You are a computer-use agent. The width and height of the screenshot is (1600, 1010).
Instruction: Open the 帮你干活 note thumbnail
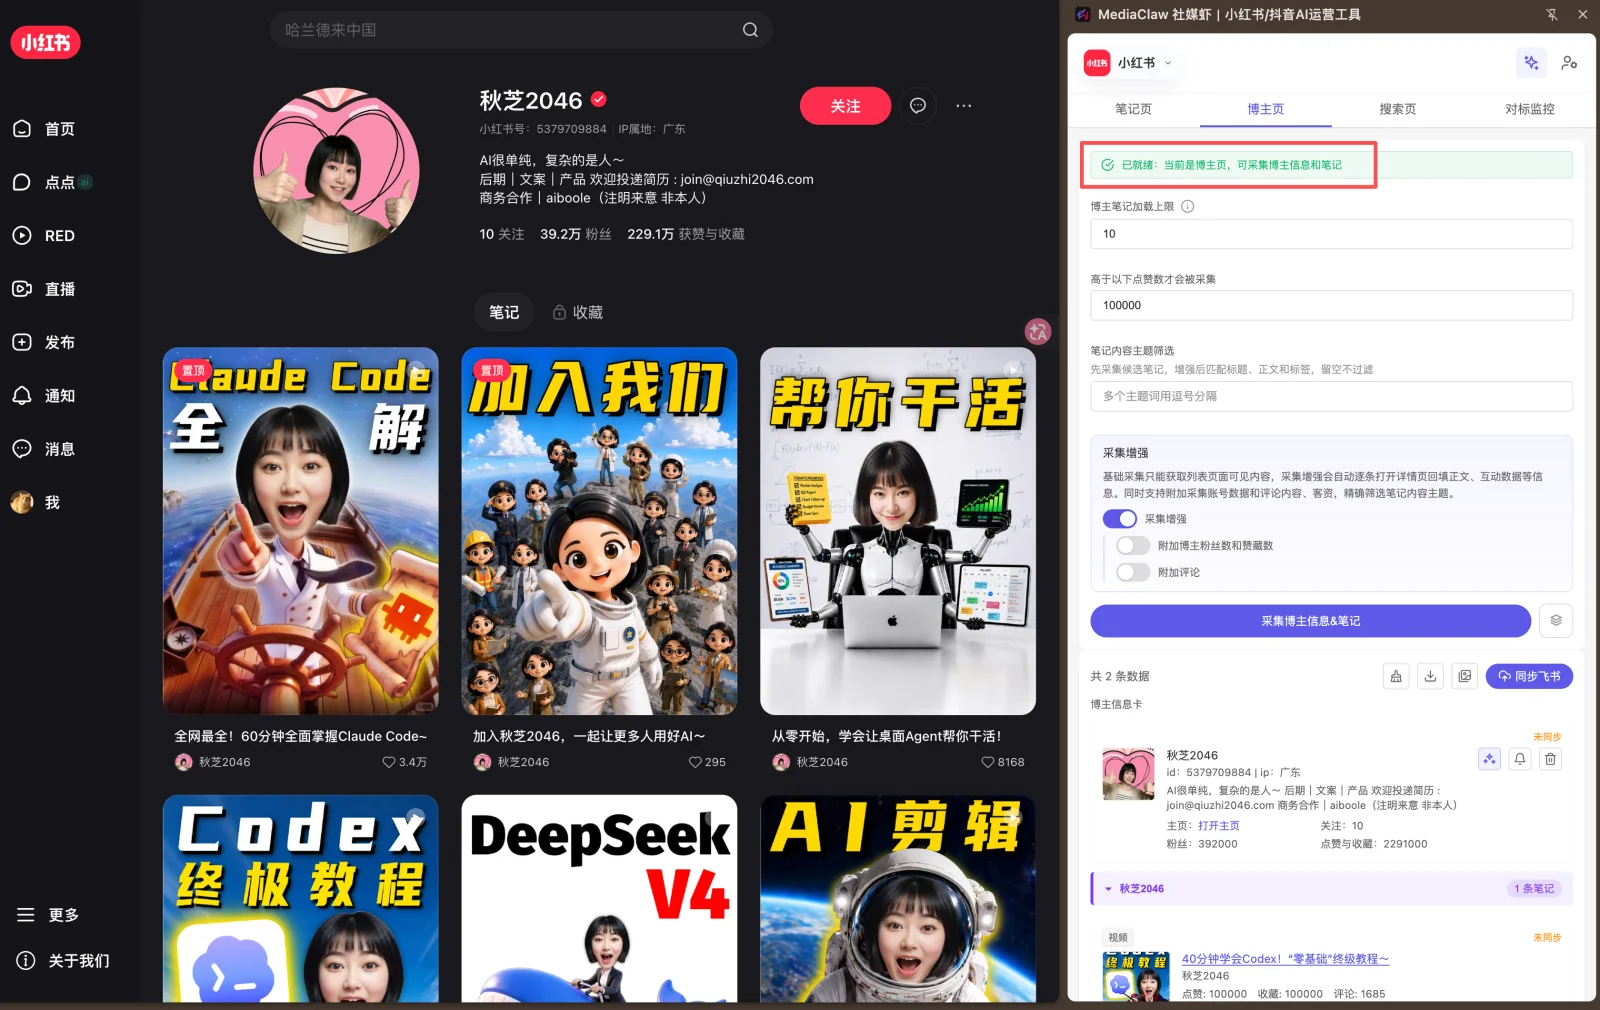898,531
